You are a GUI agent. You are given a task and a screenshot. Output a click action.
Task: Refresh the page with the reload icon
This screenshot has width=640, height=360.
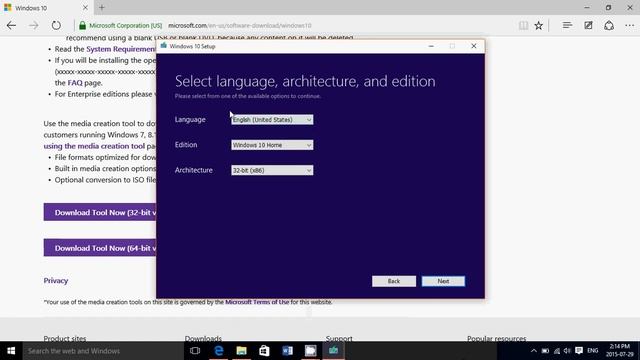tap(56, 25)
